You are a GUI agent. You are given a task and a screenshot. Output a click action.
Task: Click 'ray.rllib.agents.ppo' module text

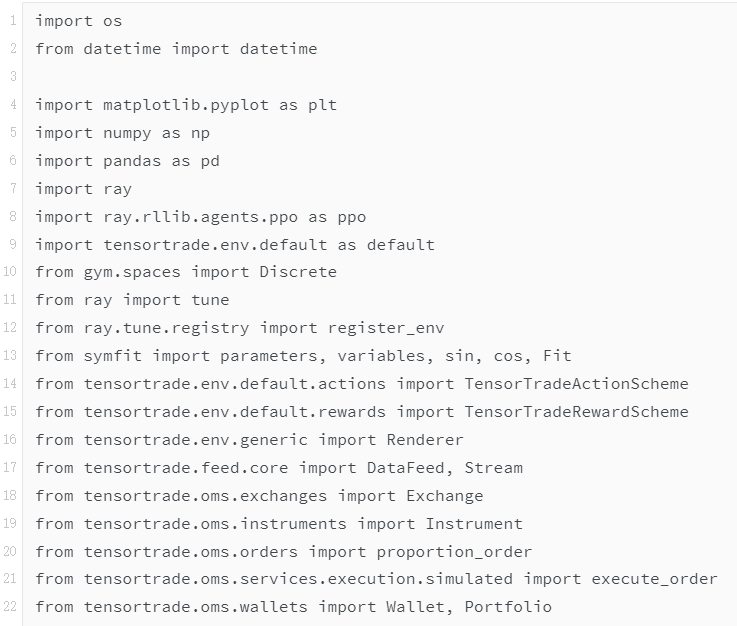[200, 217]
